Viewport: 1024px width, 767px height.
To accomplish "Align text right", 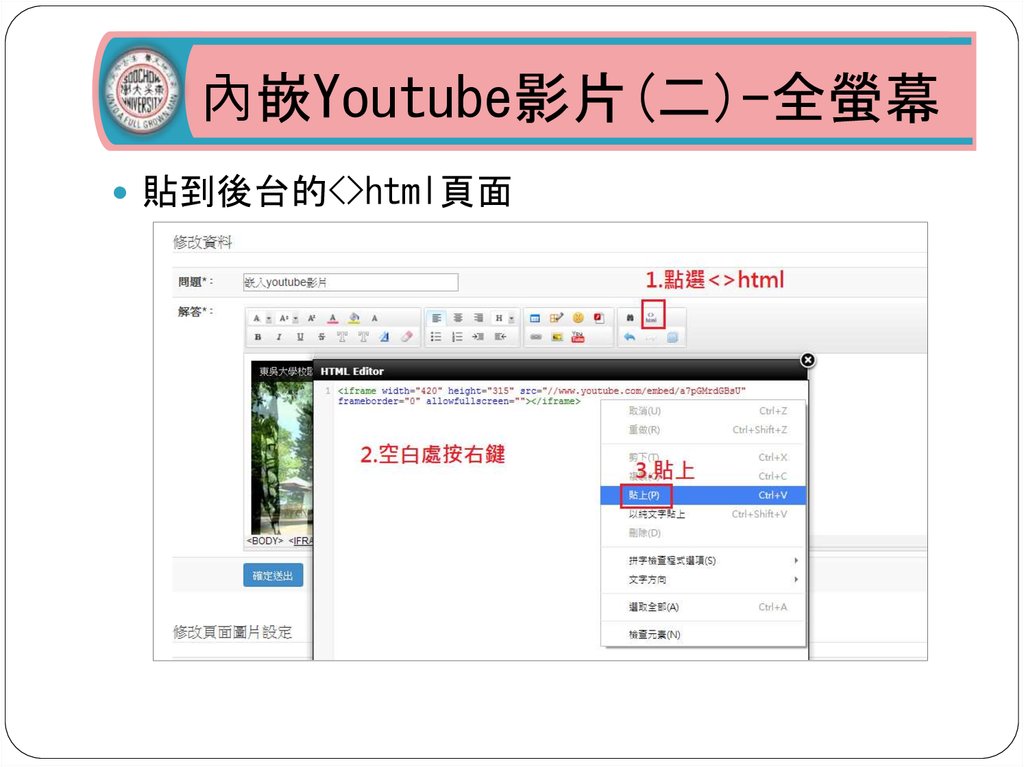I will [x=479, y=318].
